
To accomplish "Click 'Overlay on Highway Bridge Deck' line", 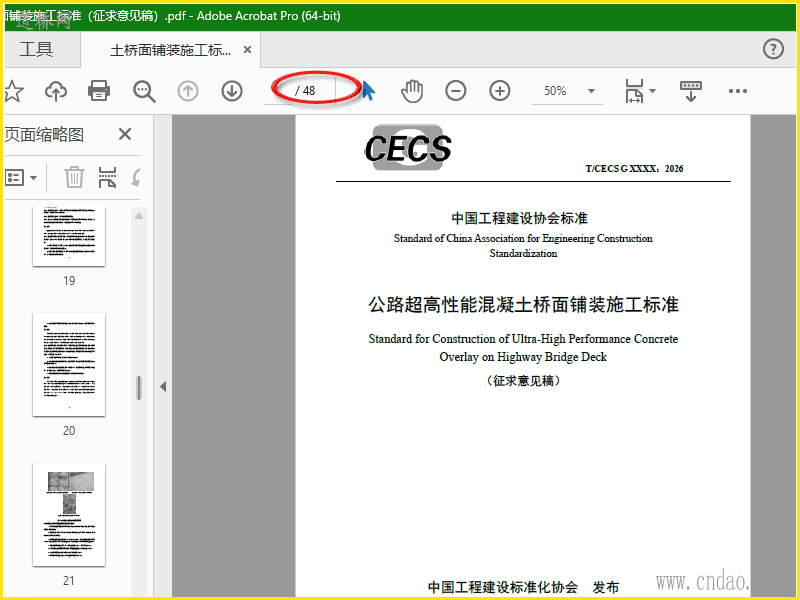I will 523,357.
